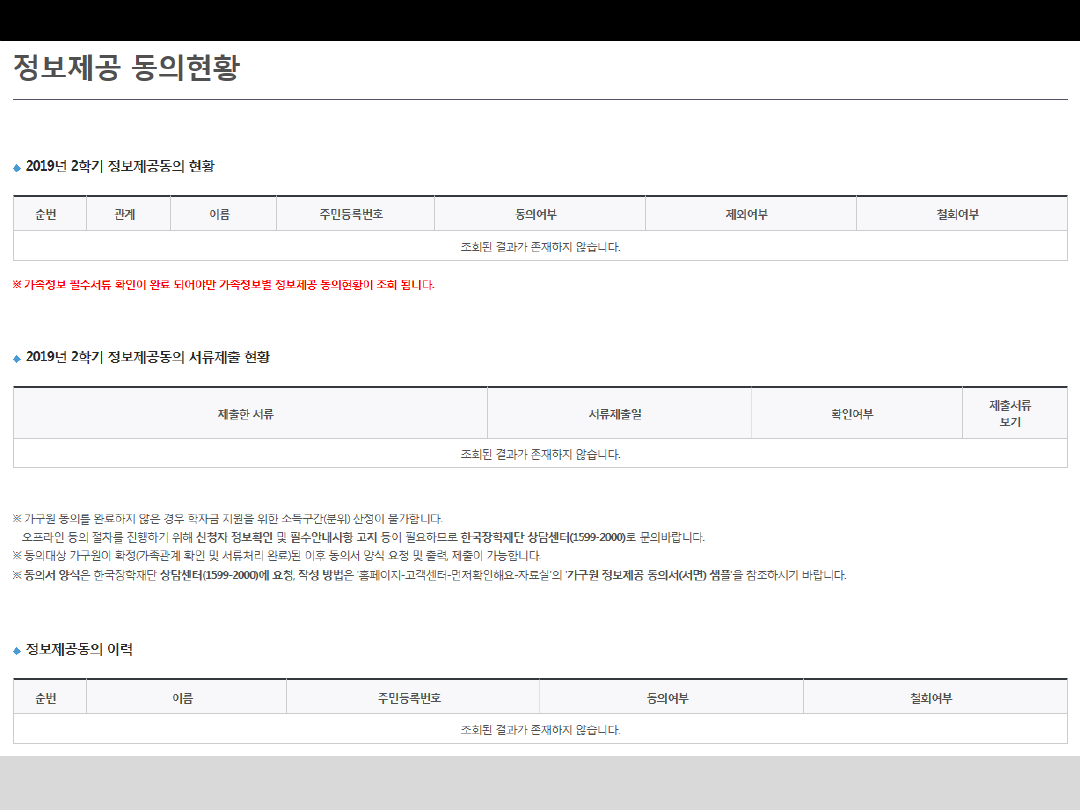The image size is (1080, 810).
Task: Click the diamond bullet beside 정보제공동의 이력 heading
Action: click(x=17, y=651)
